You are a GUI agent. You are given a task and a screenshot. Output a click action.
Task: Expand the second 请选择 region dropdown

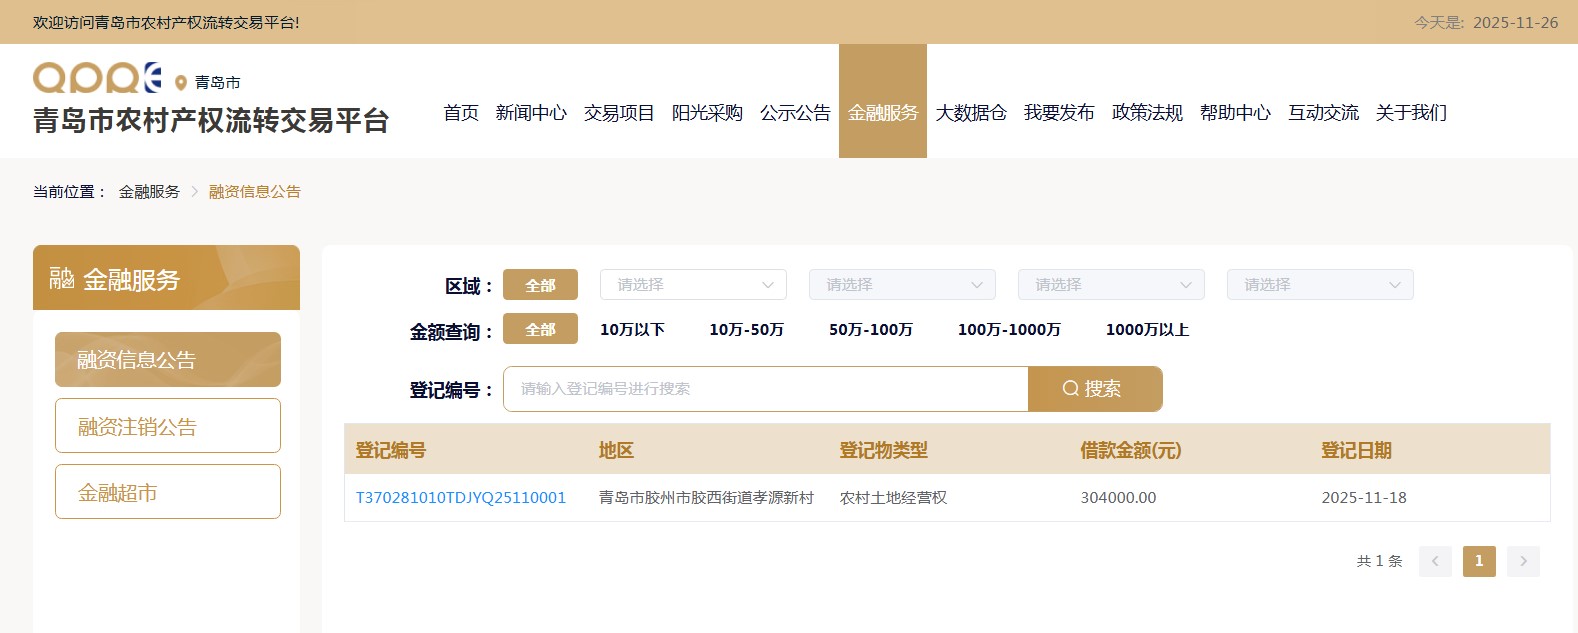pos(902,285)
